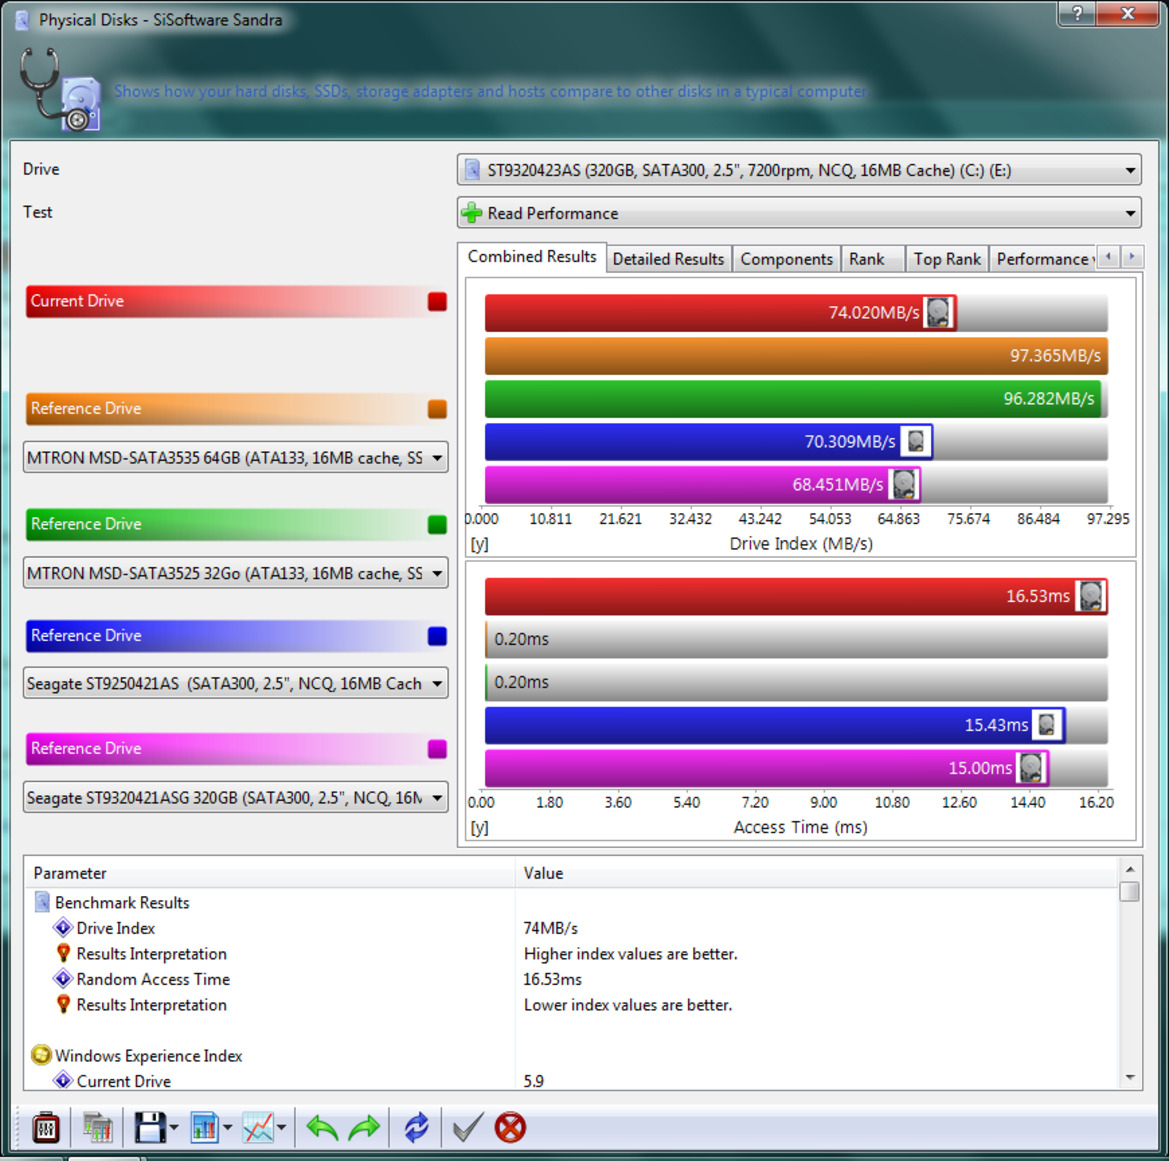Click the 74MB/s value cell
The image size is (1169, 1161).
click(550, 928)
